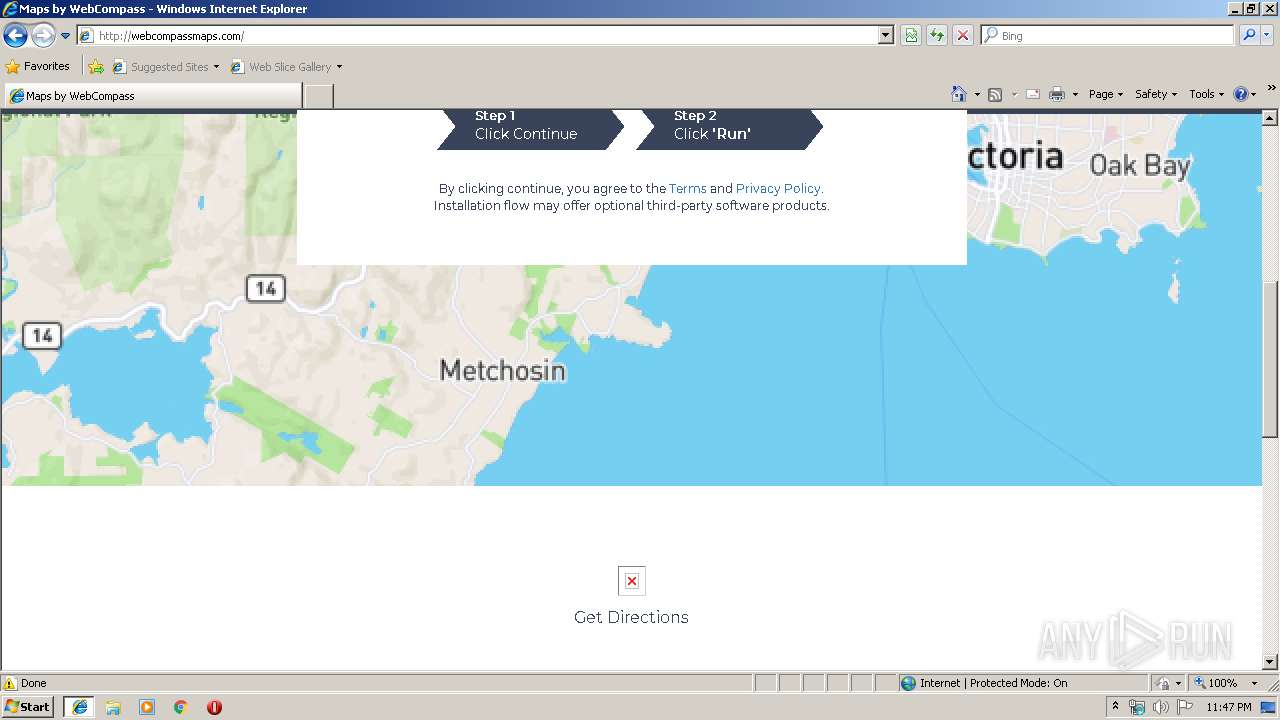Launch Chrome from the taskbar
Viewport: 1280px width, 720px height.
click(181, 707)
